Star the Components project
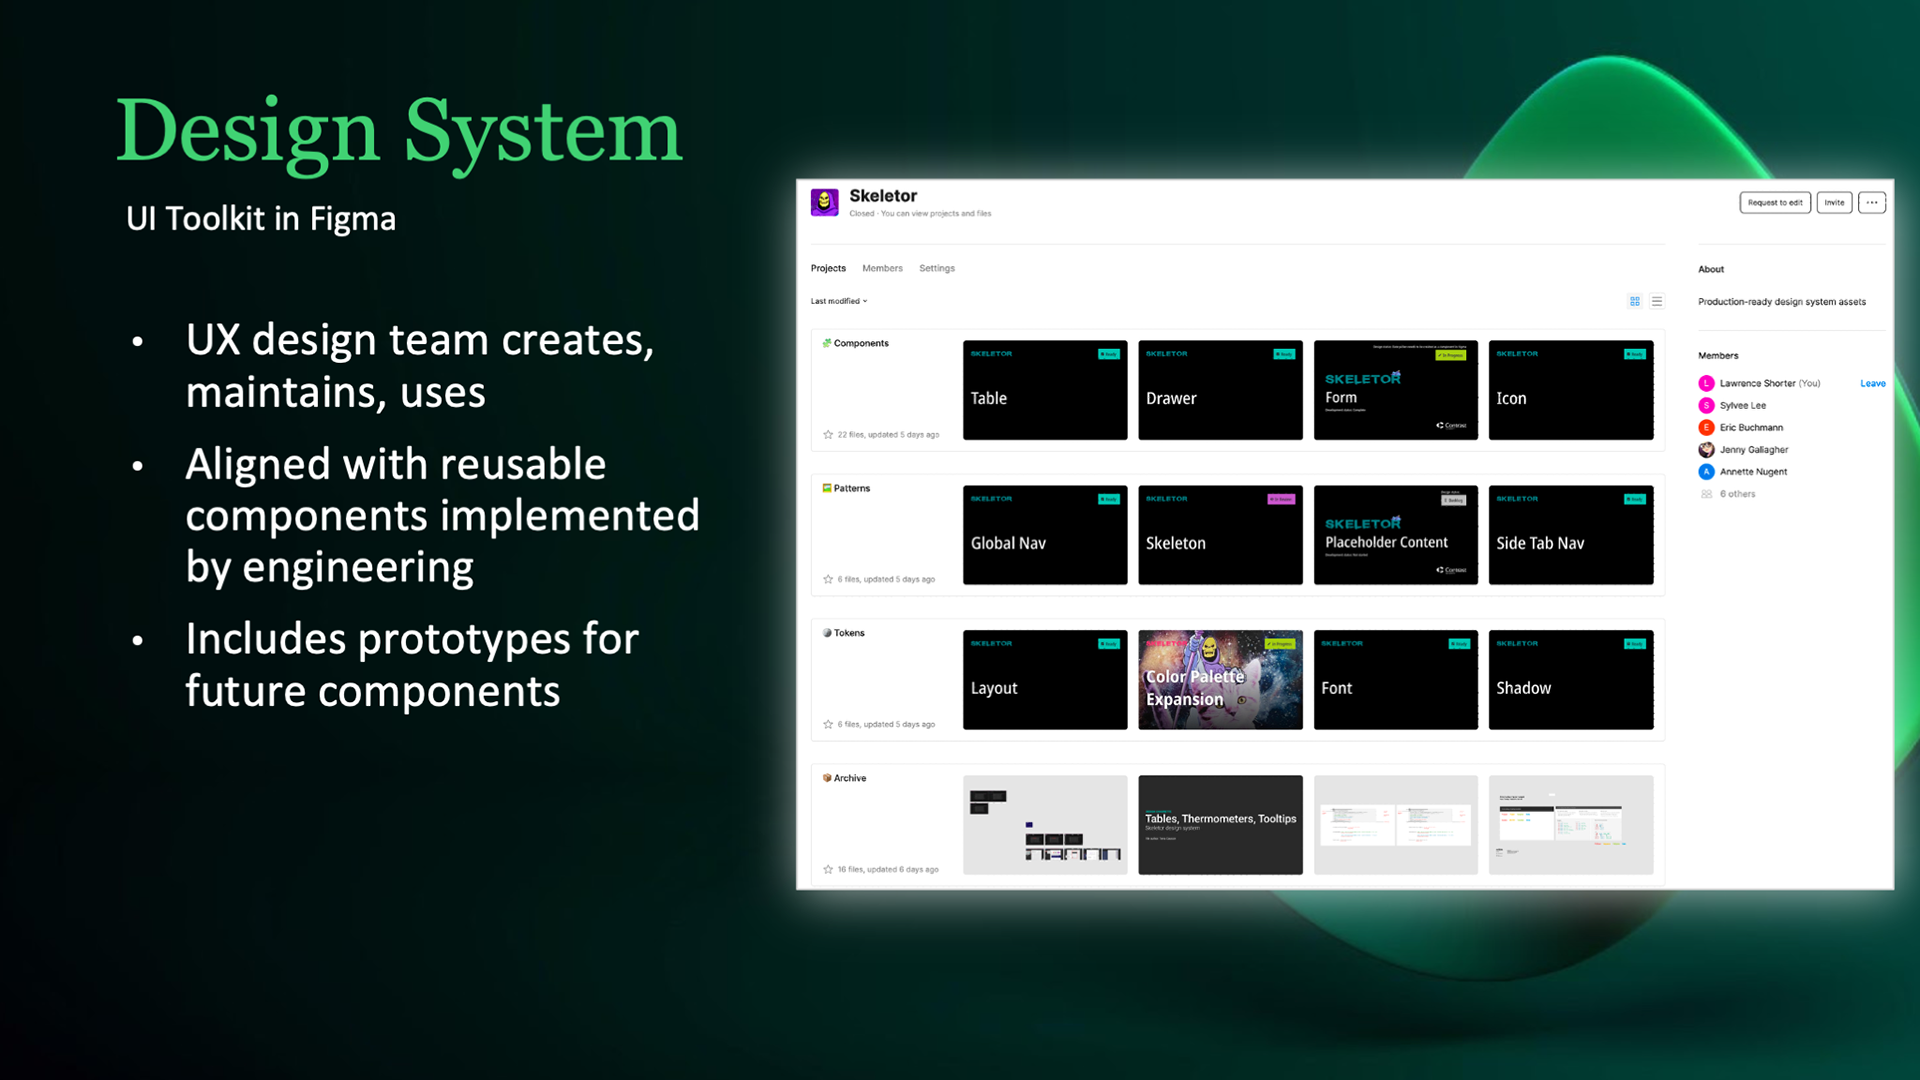This screenshot has height=1080, width=1920. pos(828,435)
